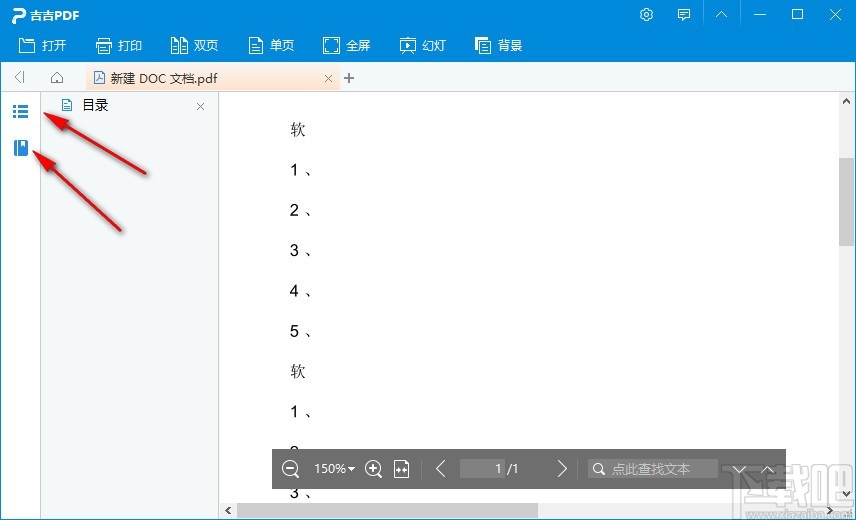Open the 150% zoom level dropdown

point(334,469)
